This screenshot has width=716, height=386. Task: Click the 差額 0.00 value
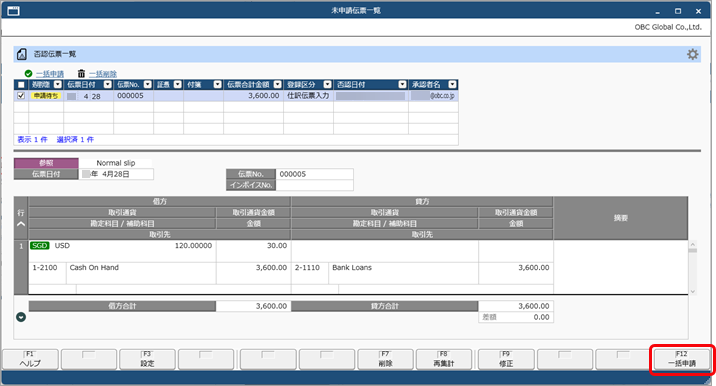(542, 317)
